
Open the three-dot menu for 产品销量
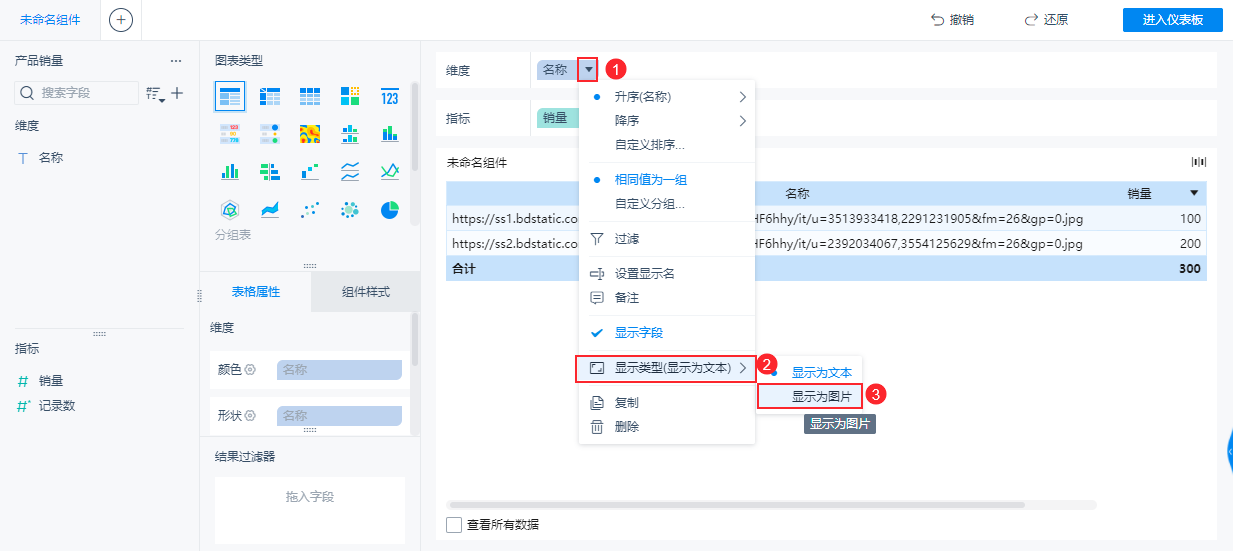pos(176,61)
